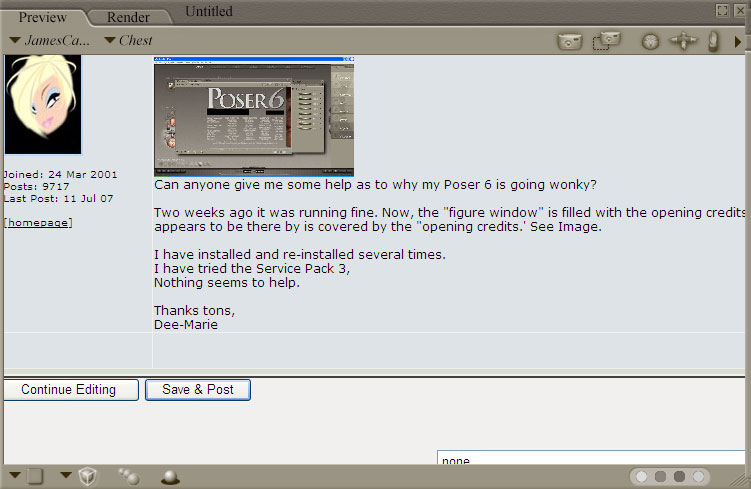The image size is (751, 489).
Task: Open the homepage link
Action: pyautogui.click(x=38, y=223)
